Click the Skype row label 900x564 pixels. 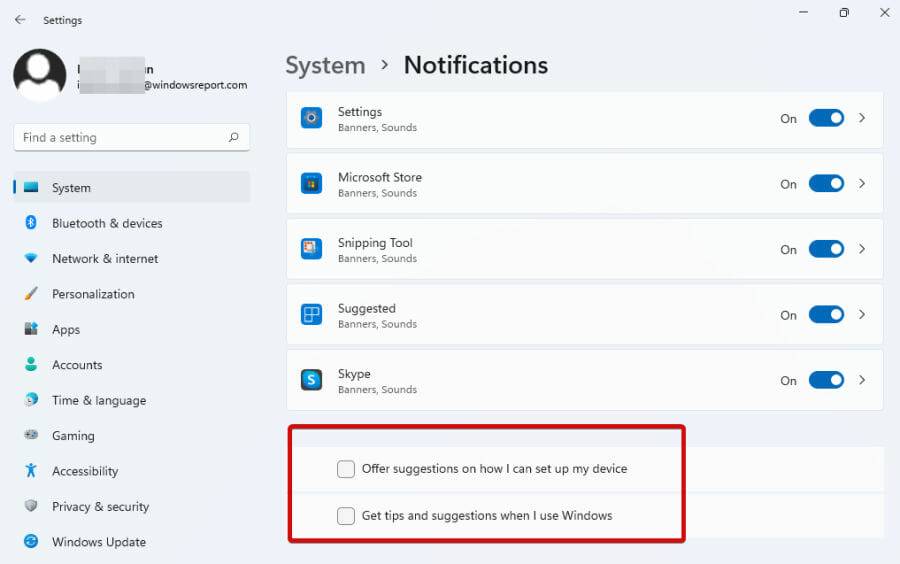point(354,374)
